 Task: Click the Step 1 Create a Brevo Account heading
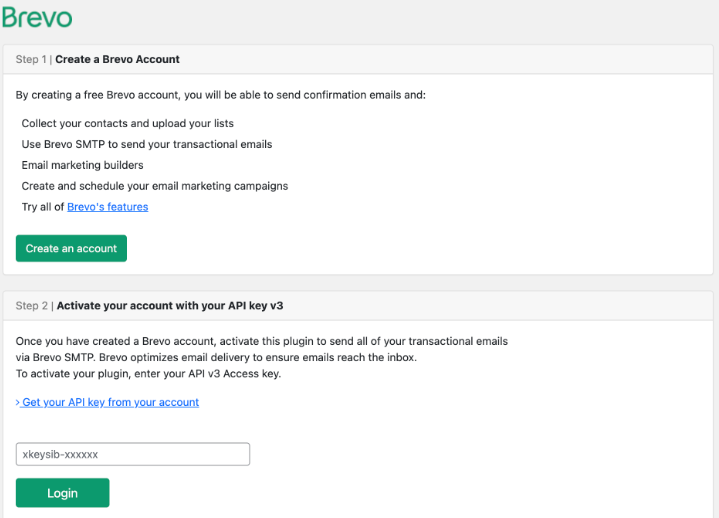(98, 59)
